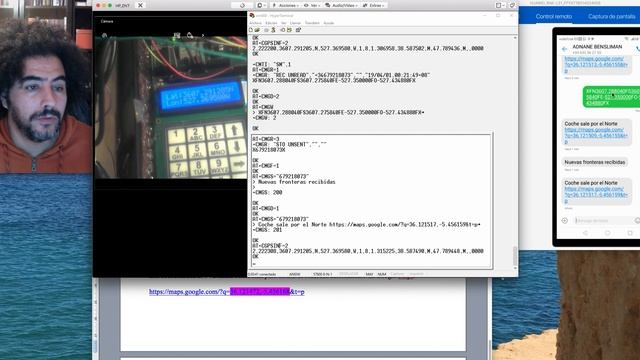Viewport: 640px width, 360px height.
Task: Click the arrow chevron in camera window toolbar
Action: click(203, 36)
